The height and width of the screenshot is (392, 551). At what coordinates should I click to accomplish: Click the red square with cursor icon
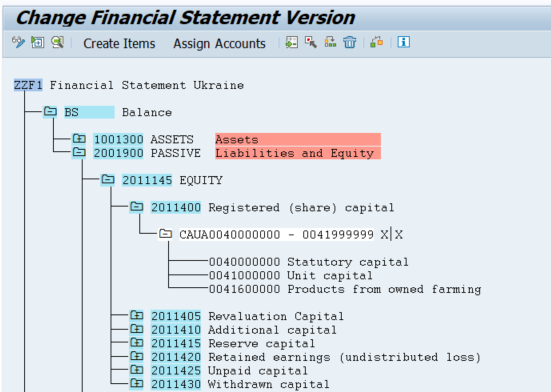point(311,43)
